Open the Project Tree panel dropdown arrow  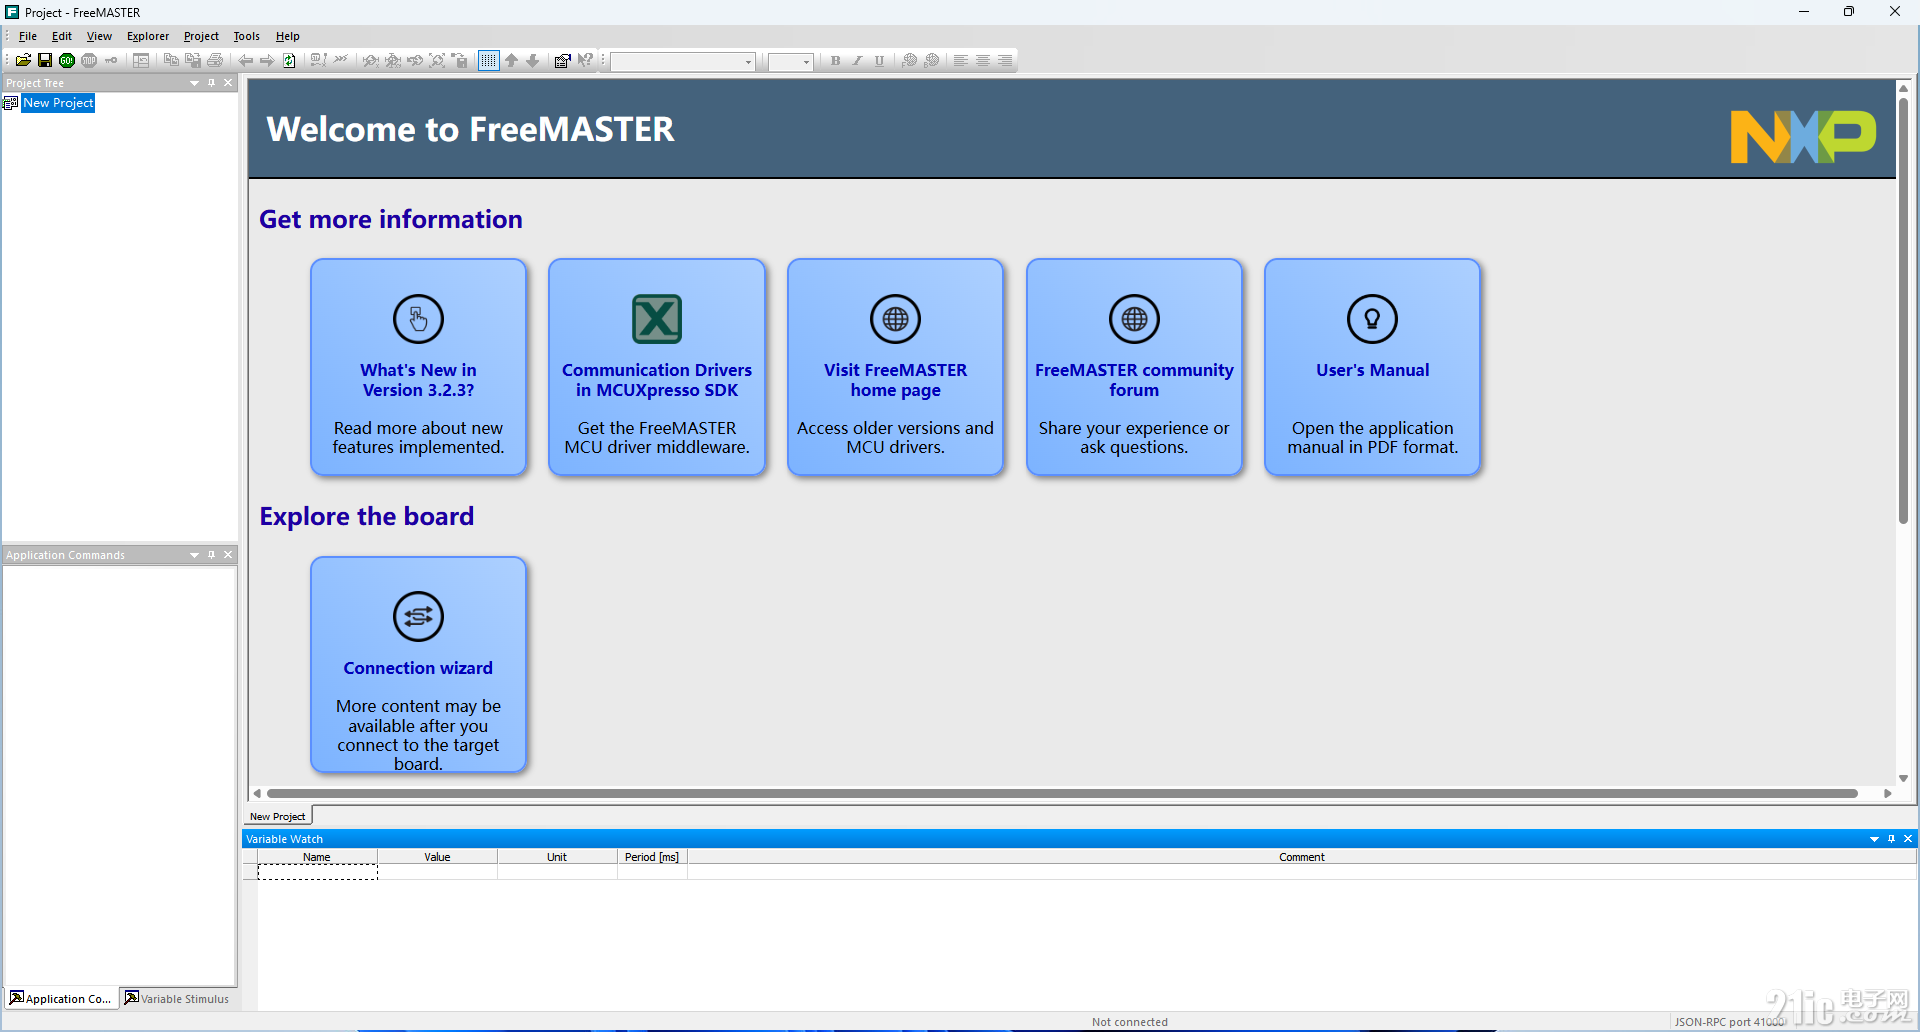[x=194, y=83]
